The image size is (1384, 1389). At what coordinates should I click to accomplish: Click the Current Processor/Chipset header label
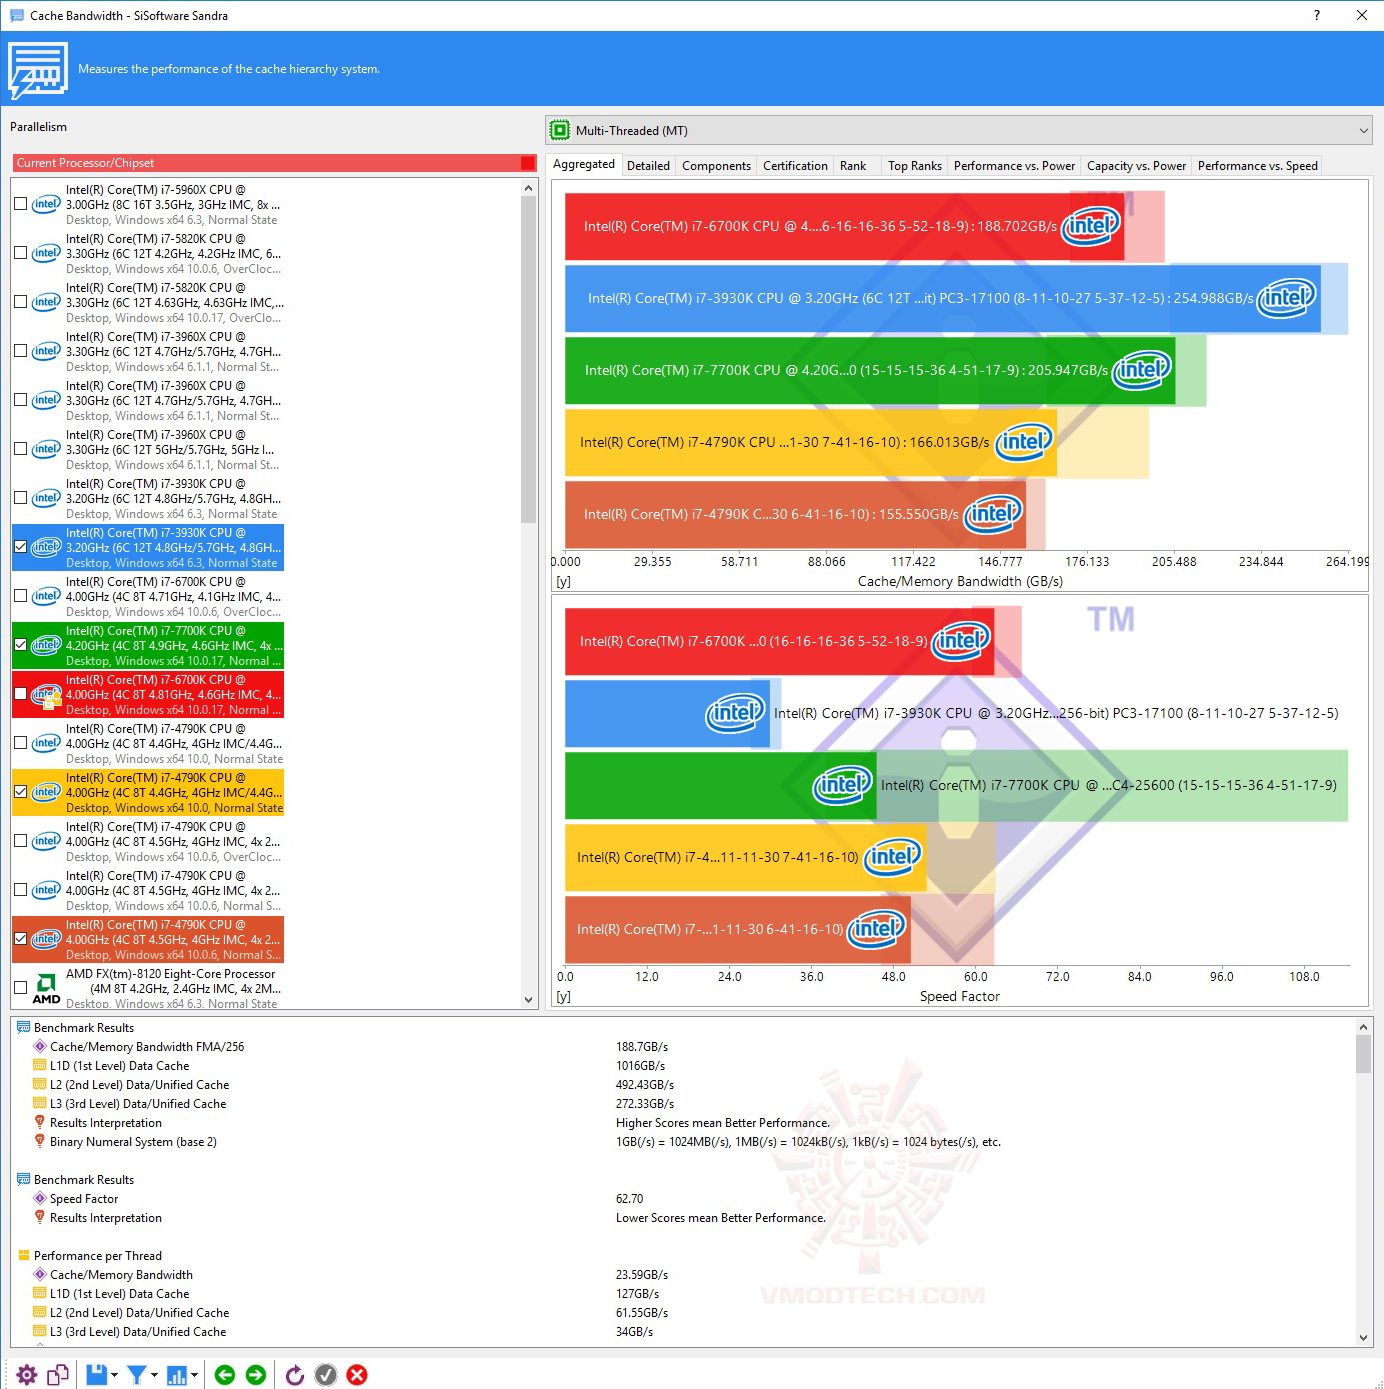[x=86, y=163]
